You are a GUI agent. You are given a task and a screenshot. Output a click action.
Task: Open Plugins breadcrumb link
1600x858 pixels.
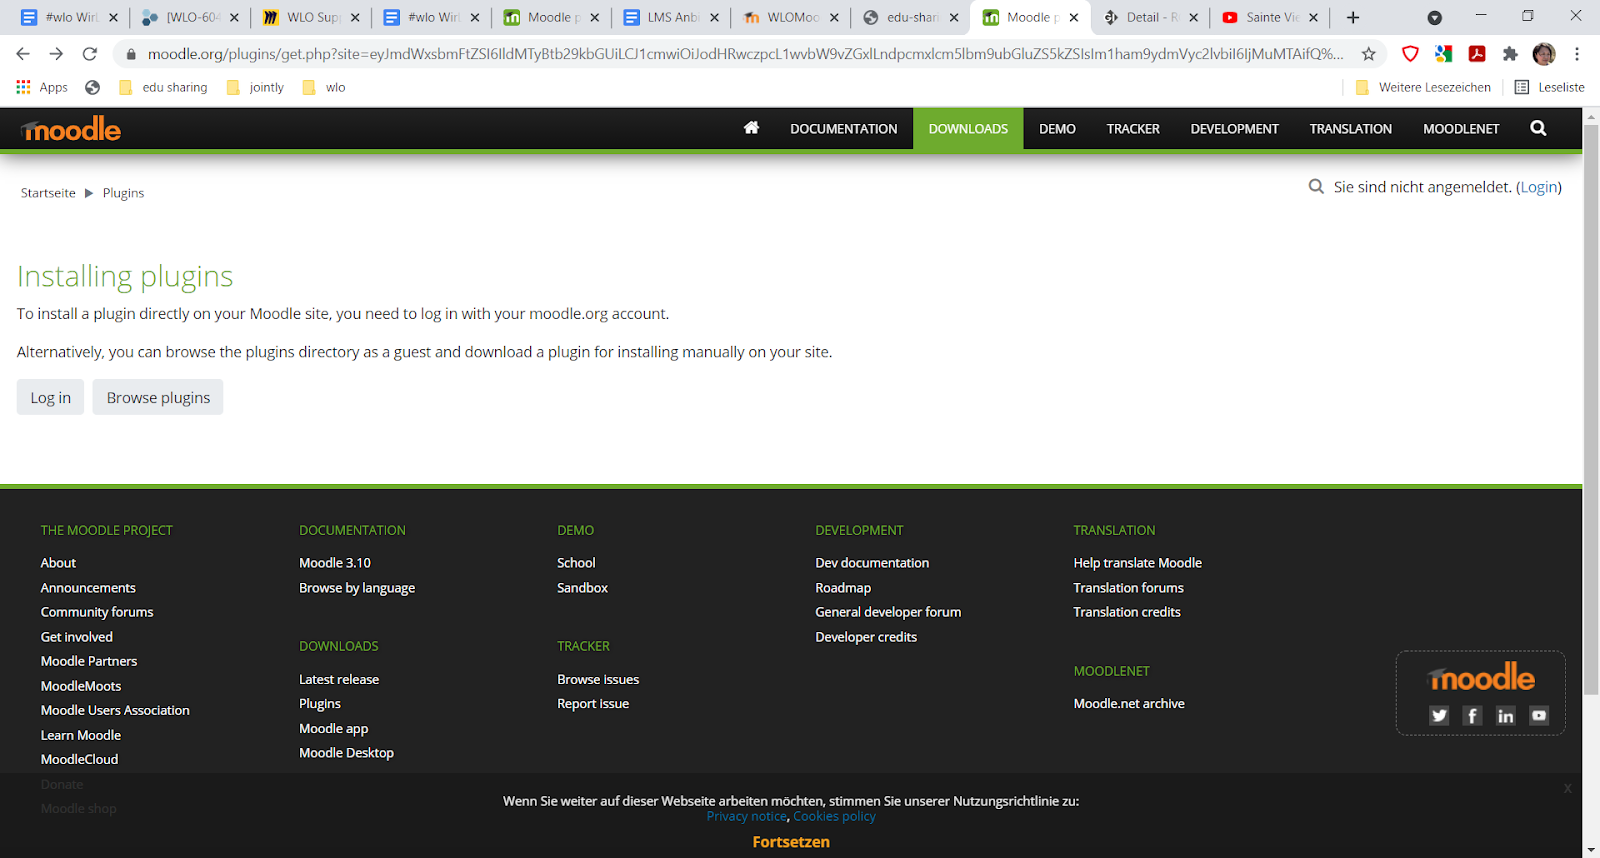point(123,193)
